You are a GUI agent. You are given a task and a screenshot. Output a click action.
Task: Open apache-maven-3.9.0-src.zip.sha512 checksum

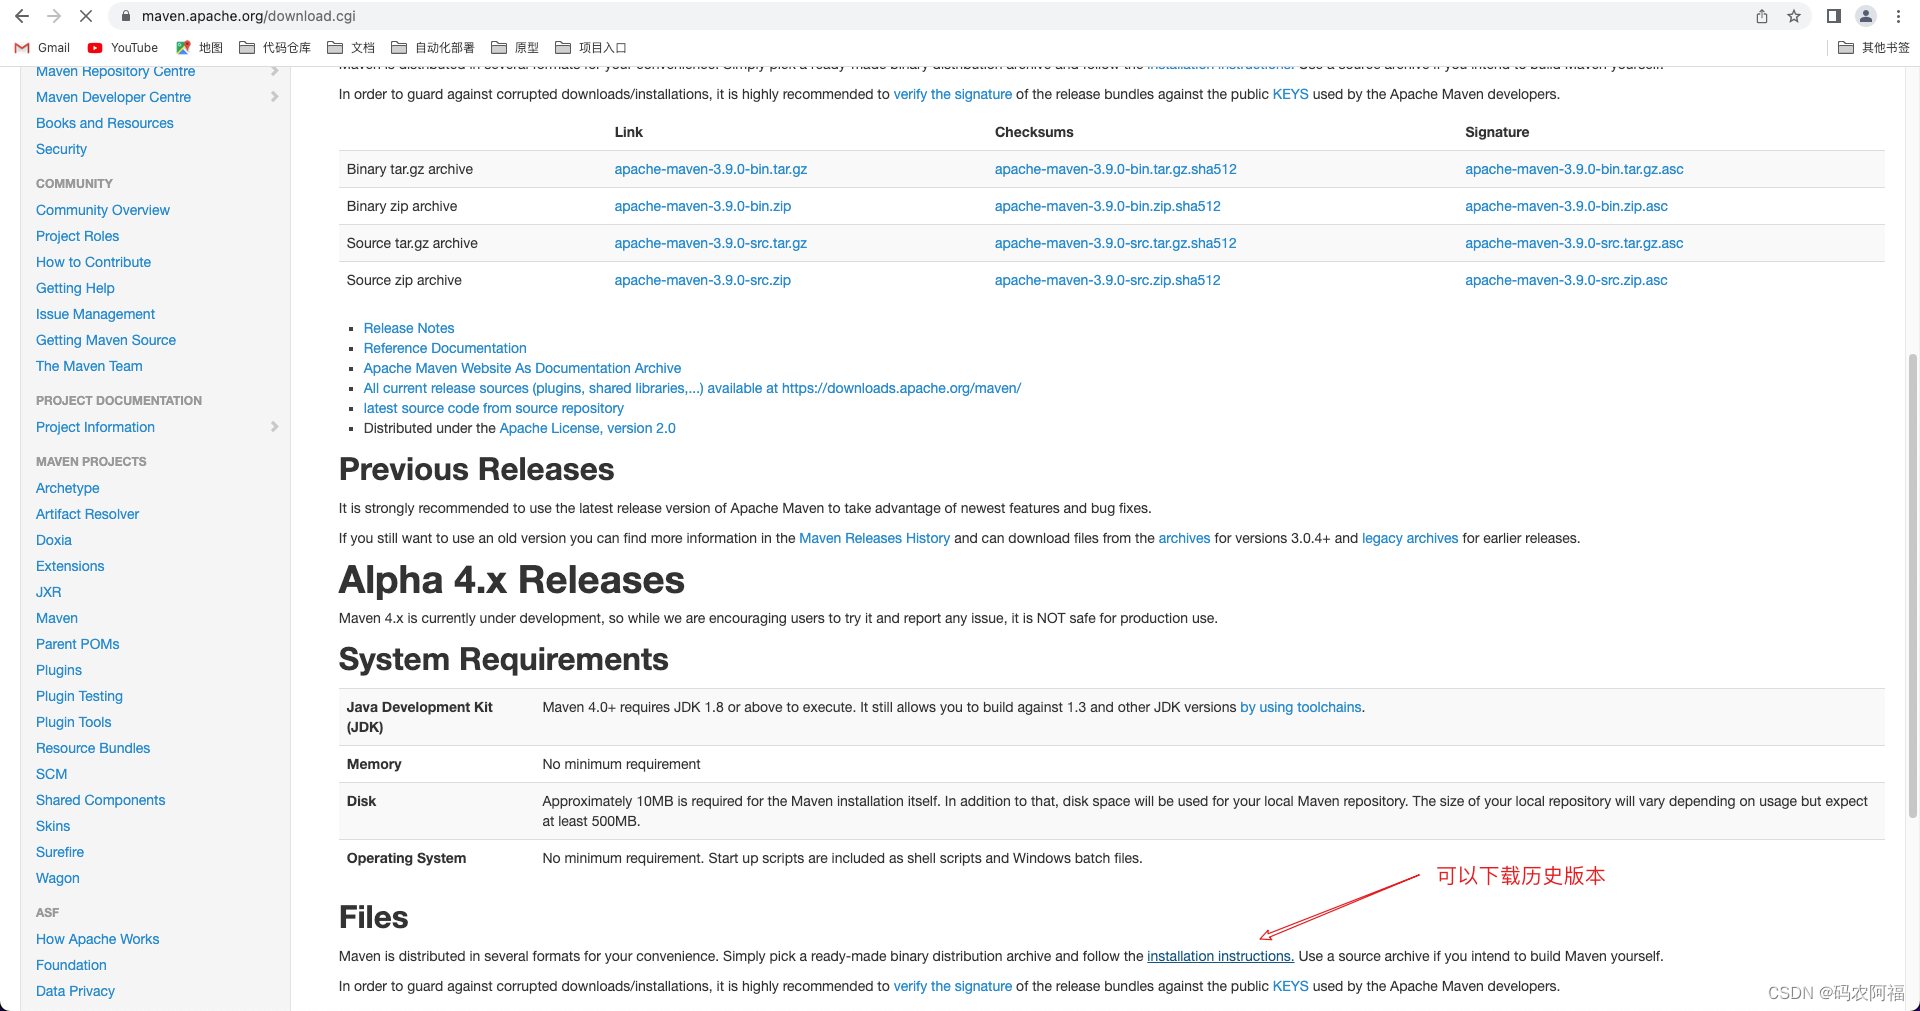[x=1107, y=280]
